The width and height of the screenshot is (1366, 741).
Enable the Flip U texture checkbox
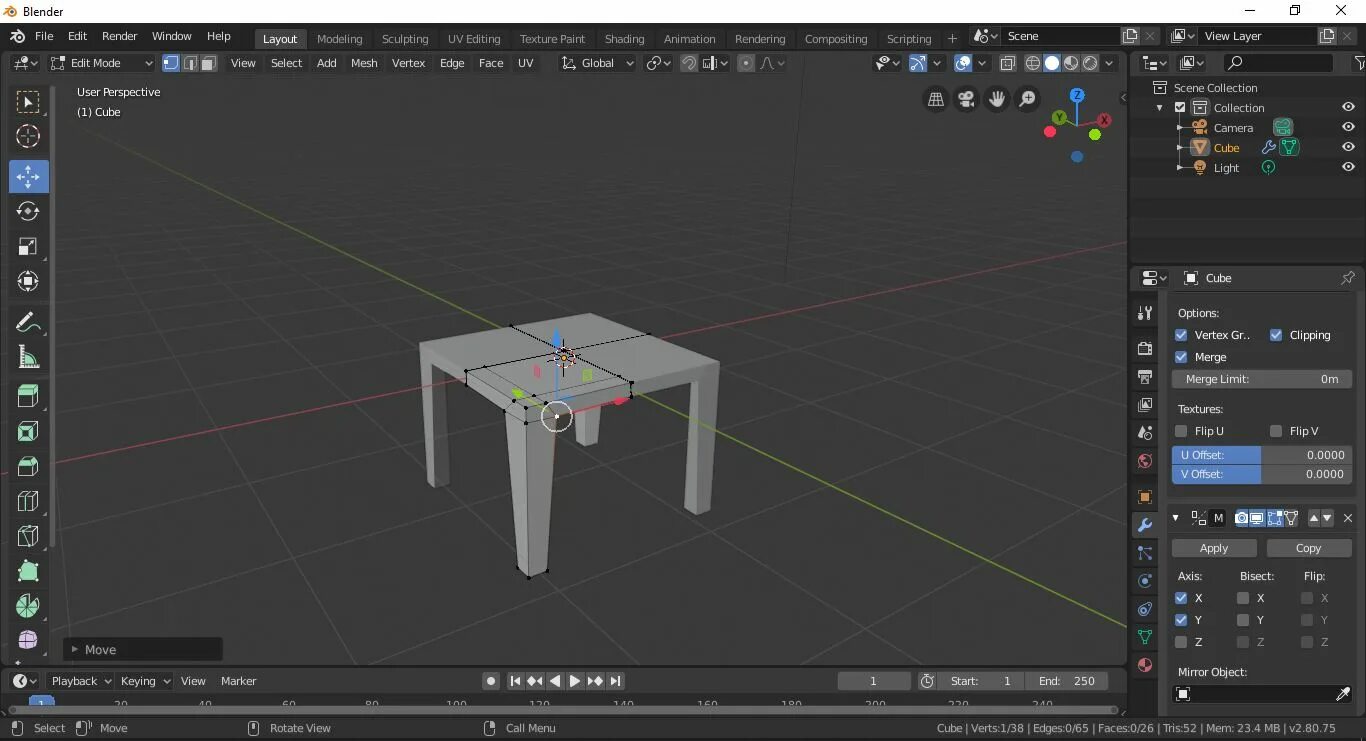1181,431
